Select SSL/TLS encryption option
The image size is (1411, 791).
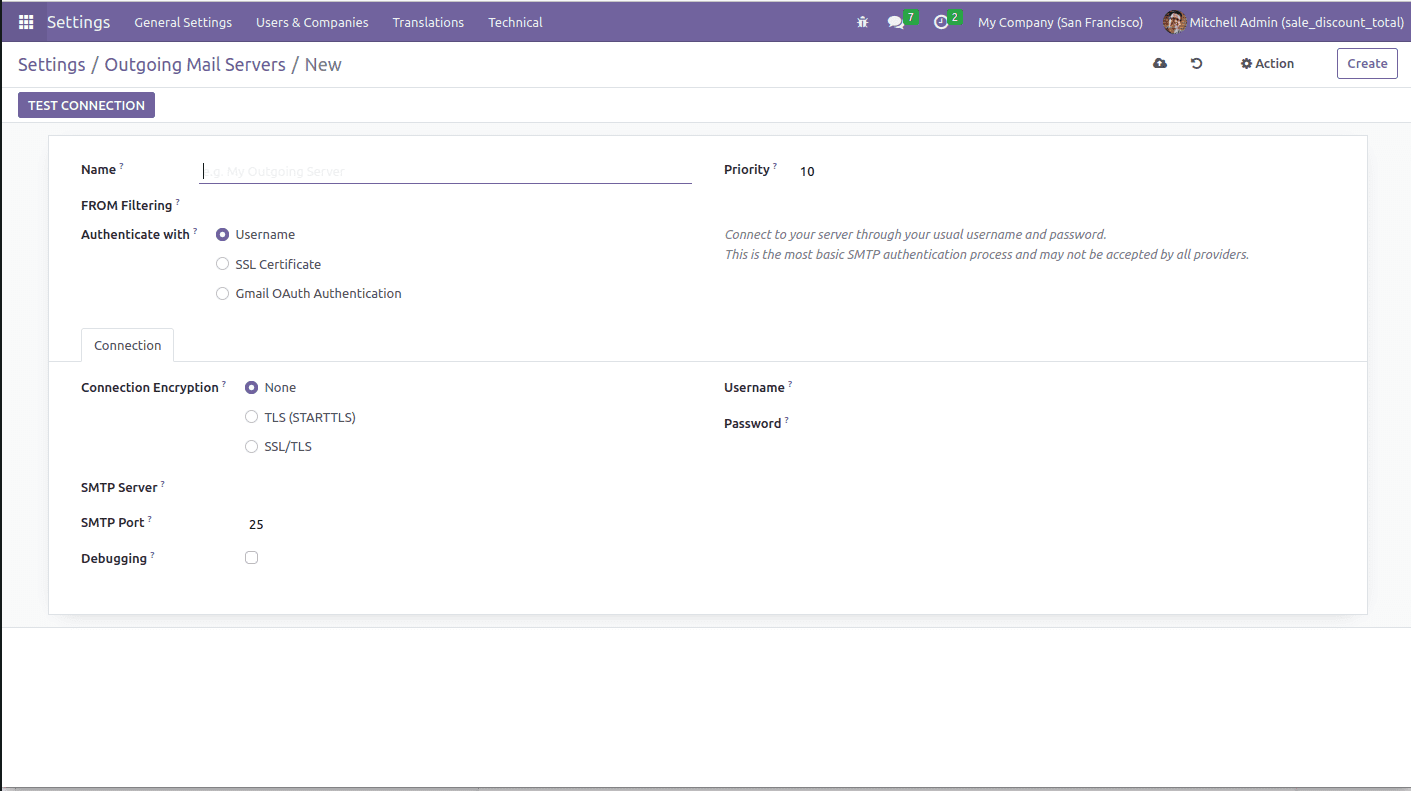coord(252,447)
